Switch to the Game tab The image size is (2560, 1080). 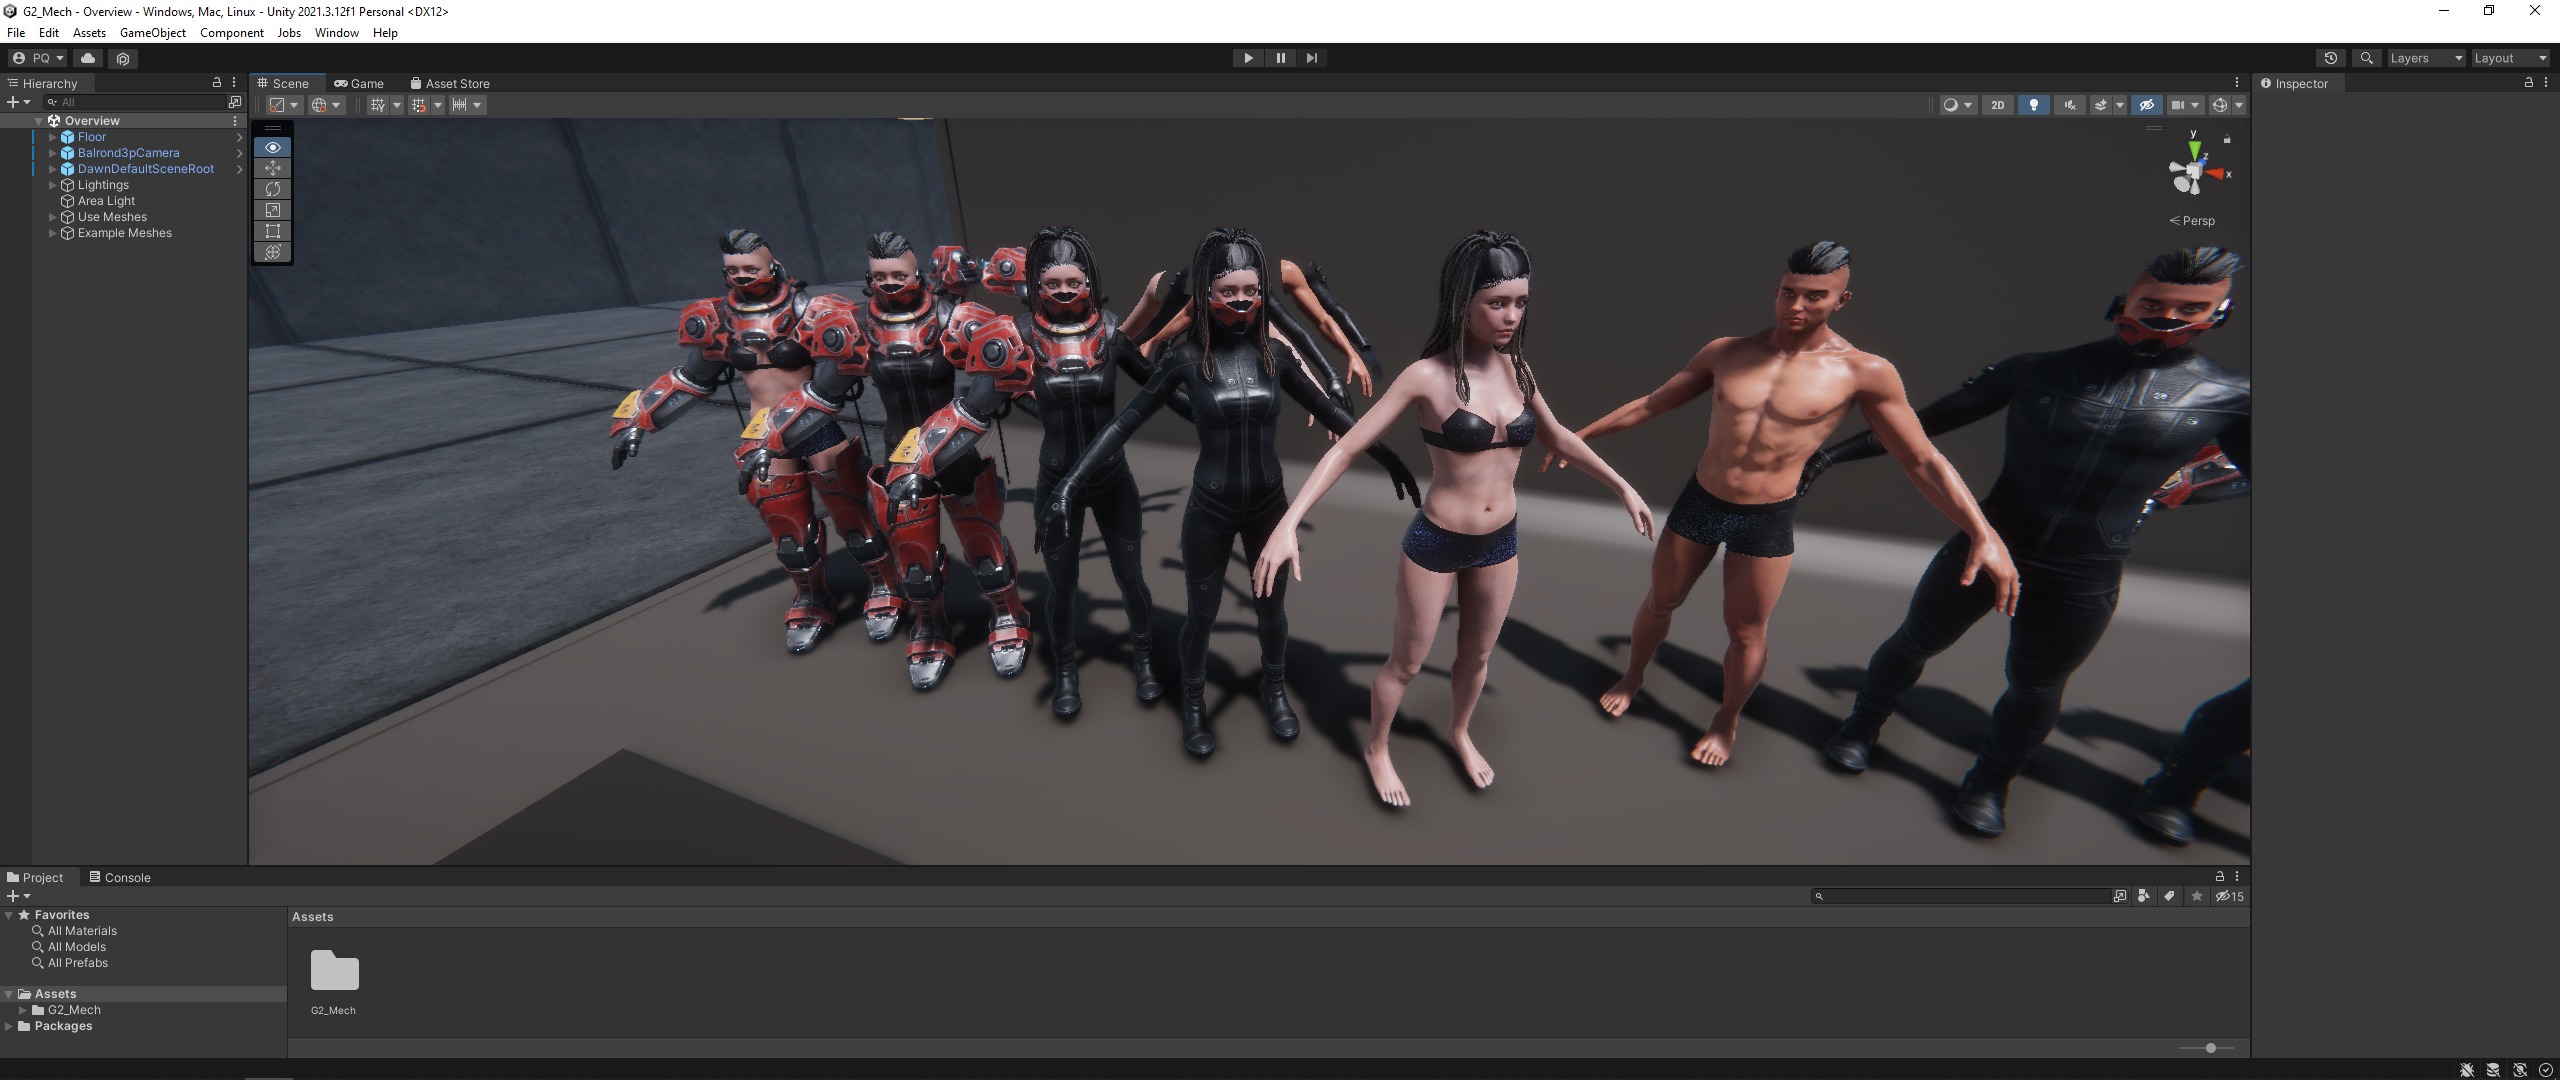pyautogui.click(x=359, y=84)
